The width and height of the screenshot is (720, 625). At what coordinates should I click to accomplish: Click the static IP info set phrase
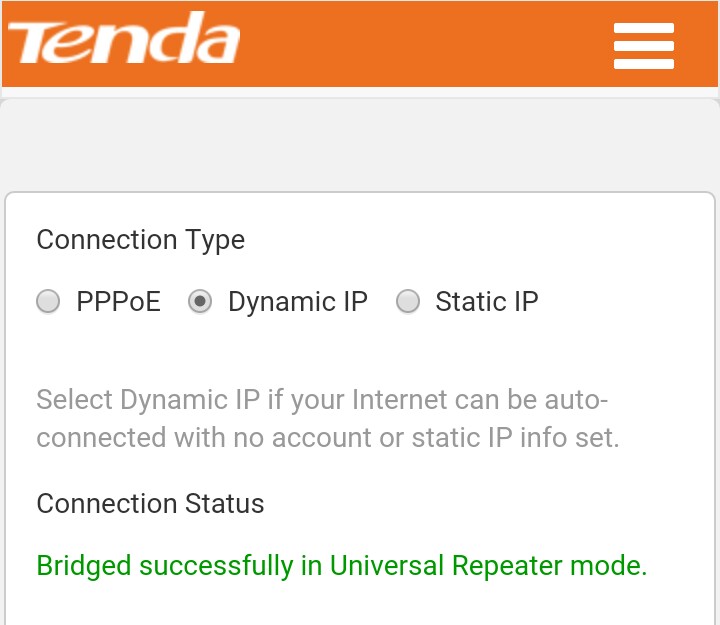tap(515, 438)
